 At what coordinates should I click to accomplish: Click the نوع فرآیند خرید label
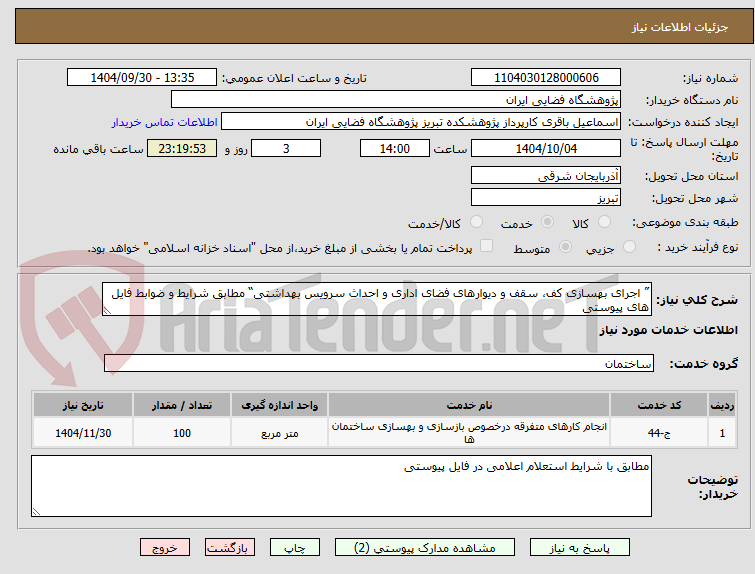tap(698, 248)
